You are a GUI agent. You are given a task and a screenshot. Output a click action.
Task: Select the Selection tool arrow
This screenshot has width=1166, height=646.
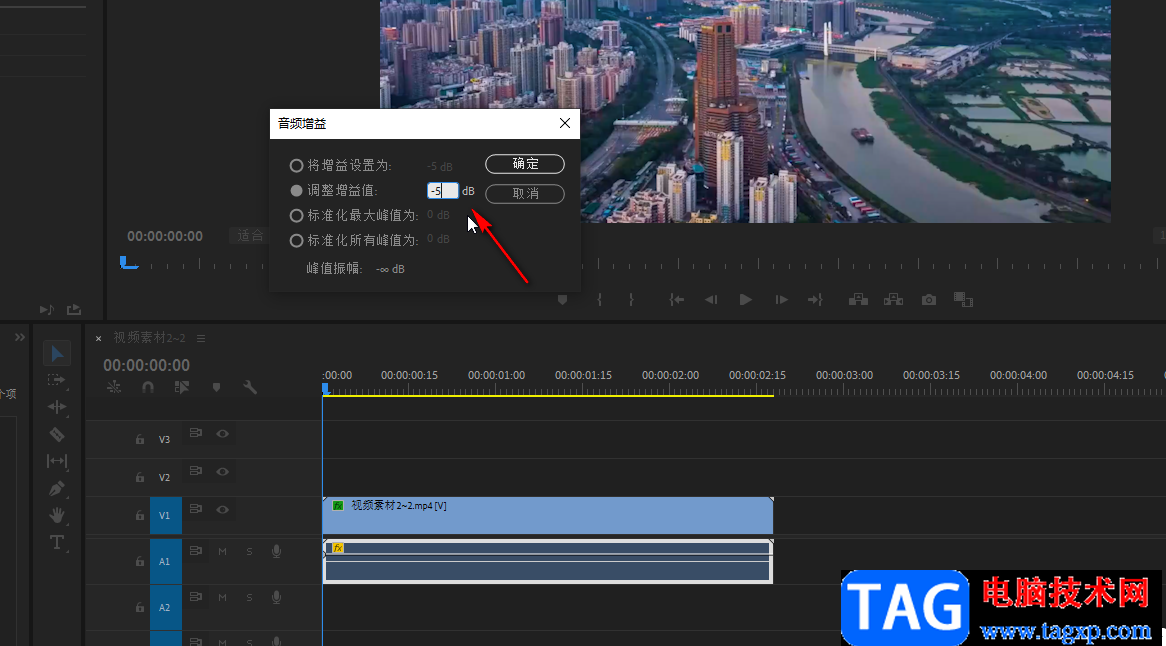(57, 354)
